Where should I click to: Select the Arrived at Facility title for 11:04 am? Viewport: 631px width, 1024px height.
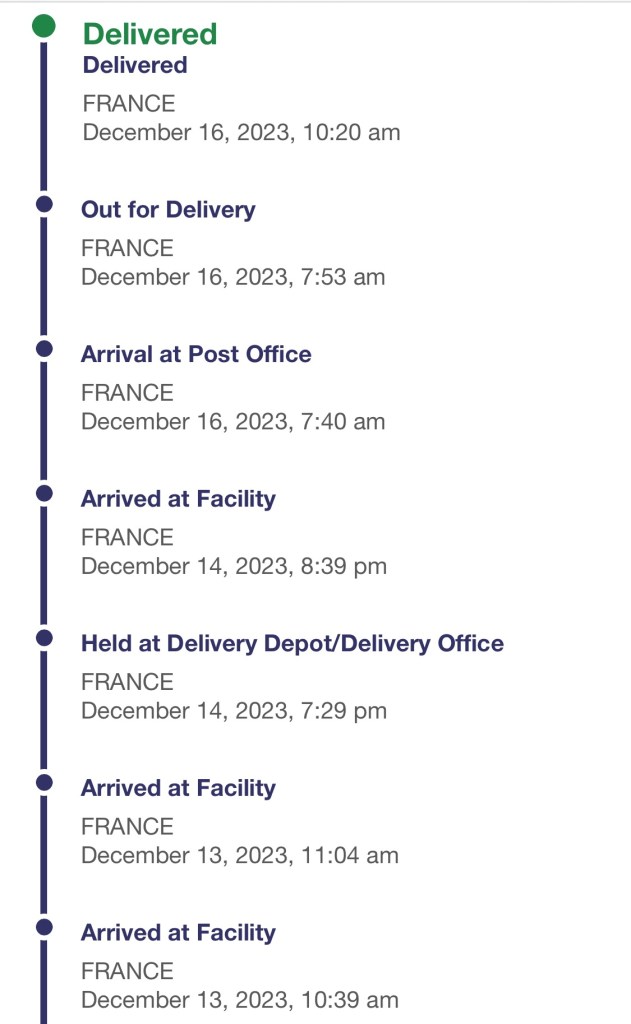(x=178, y=788)
